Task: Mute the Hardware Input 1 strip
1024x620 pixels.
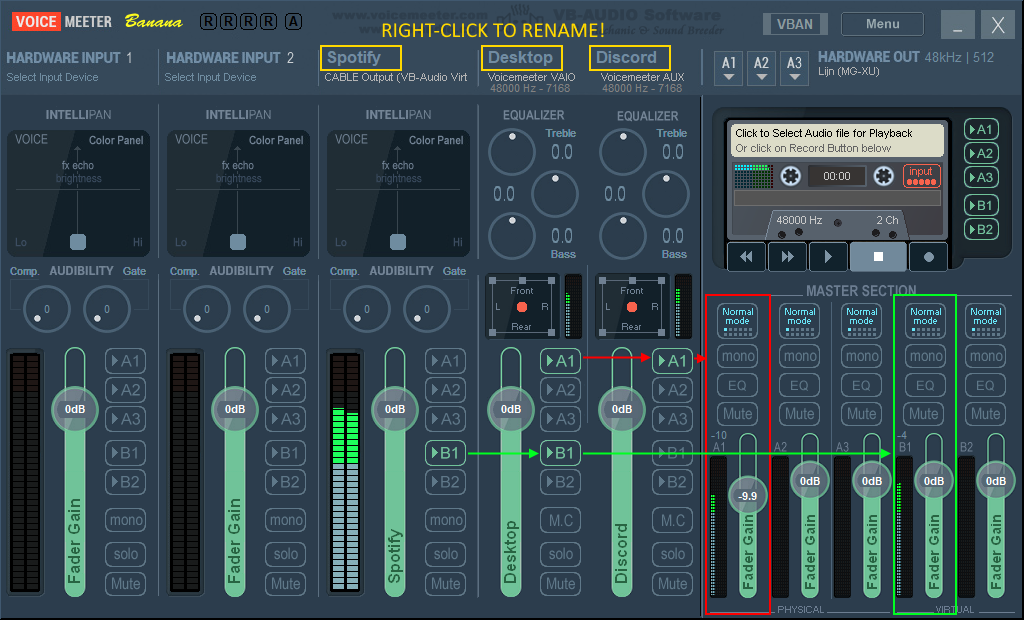Action: 125,583
